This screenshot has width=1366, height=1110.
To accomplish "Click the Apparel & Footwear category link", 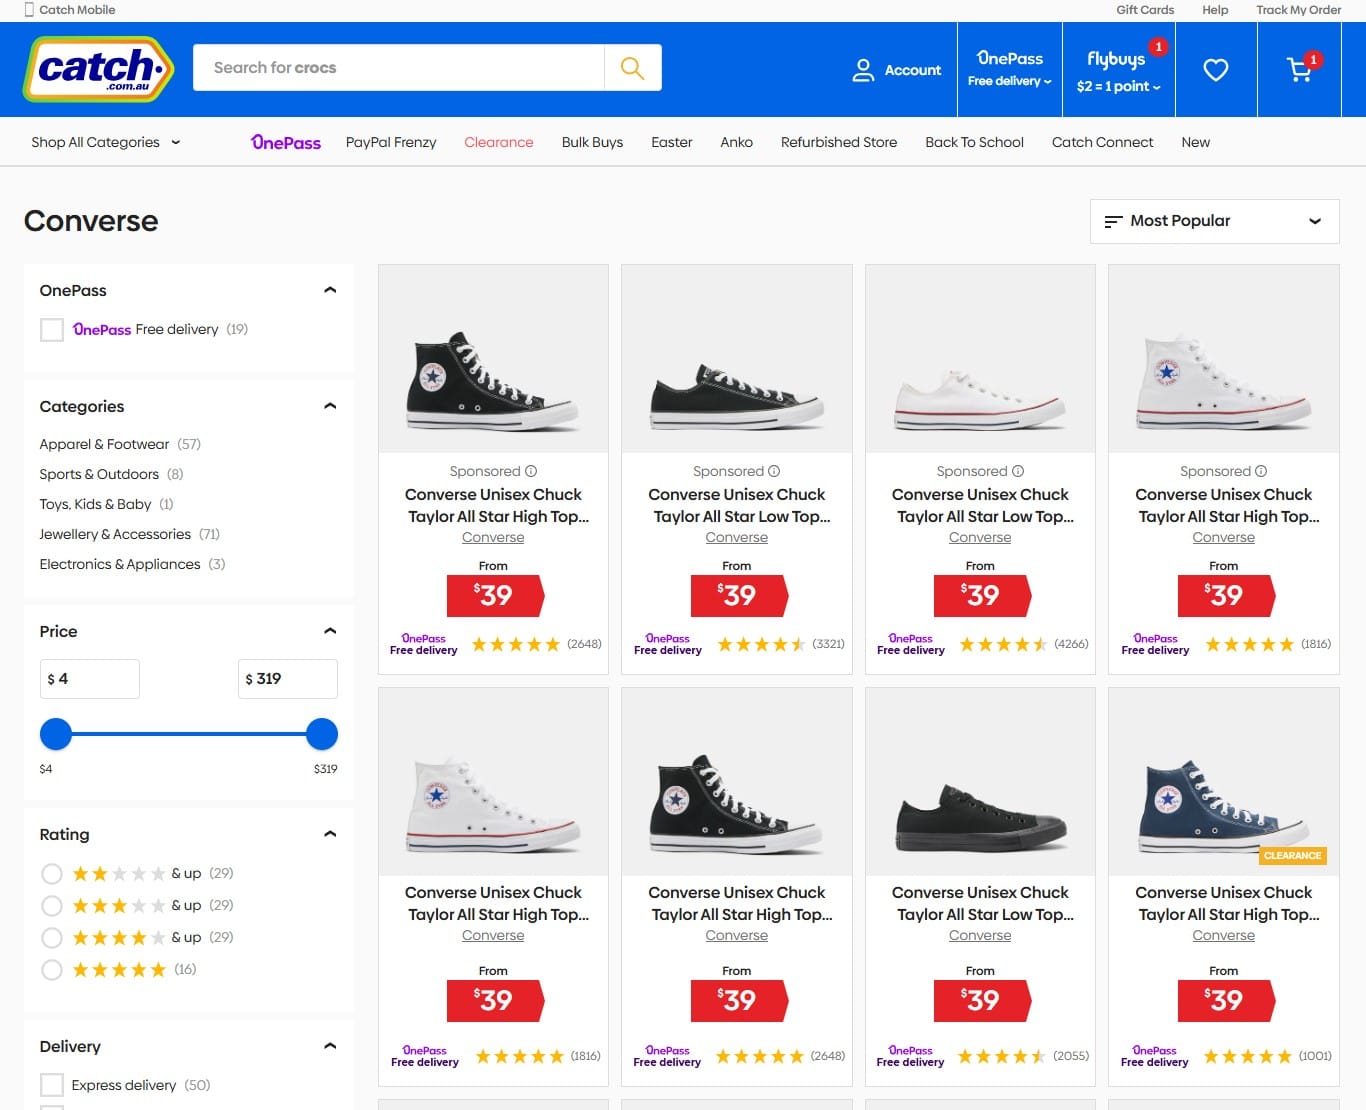I will (104, 444).
